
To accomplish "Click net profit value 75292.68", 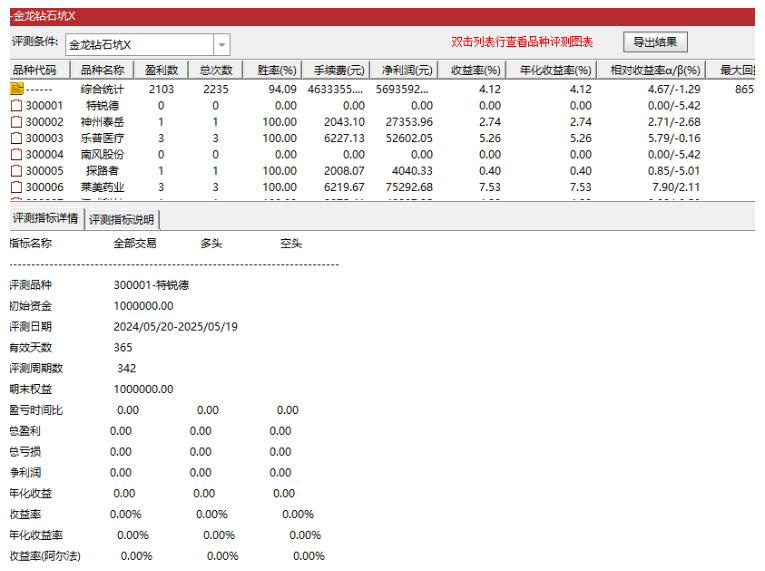I will [x=409, y=187].
